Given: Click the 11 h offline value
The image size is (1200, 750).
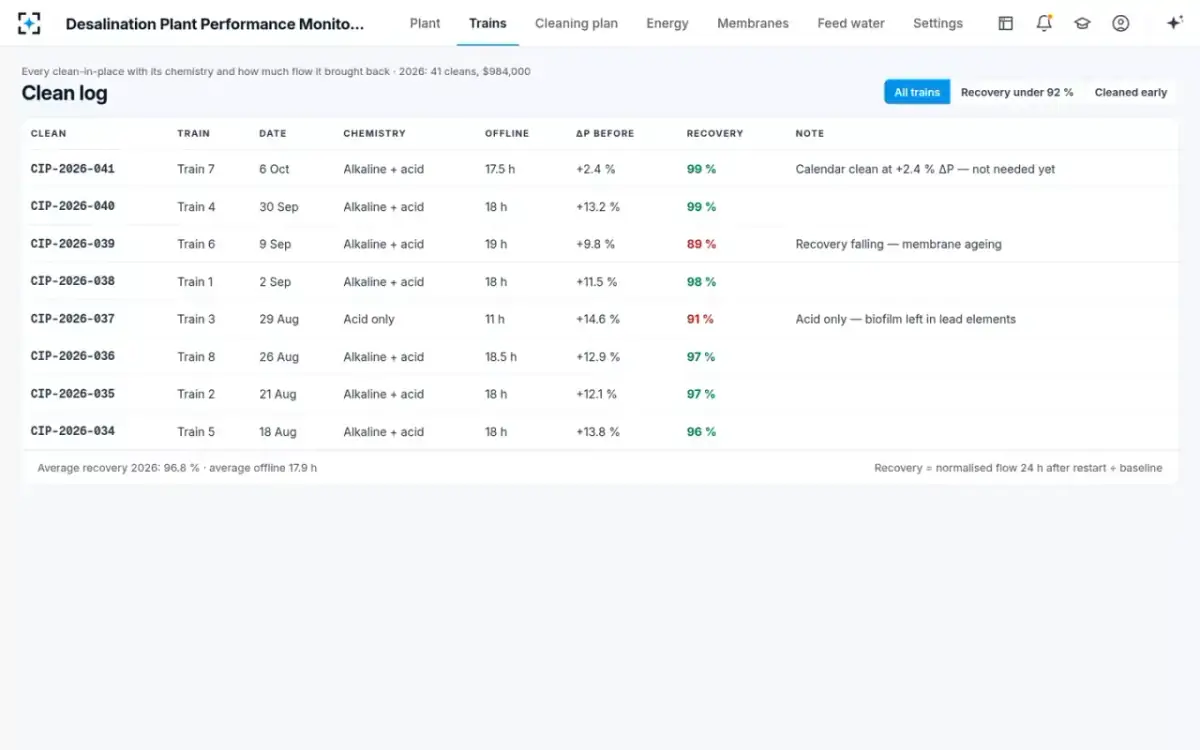Looking at the screenshot, I should point(495,319).
